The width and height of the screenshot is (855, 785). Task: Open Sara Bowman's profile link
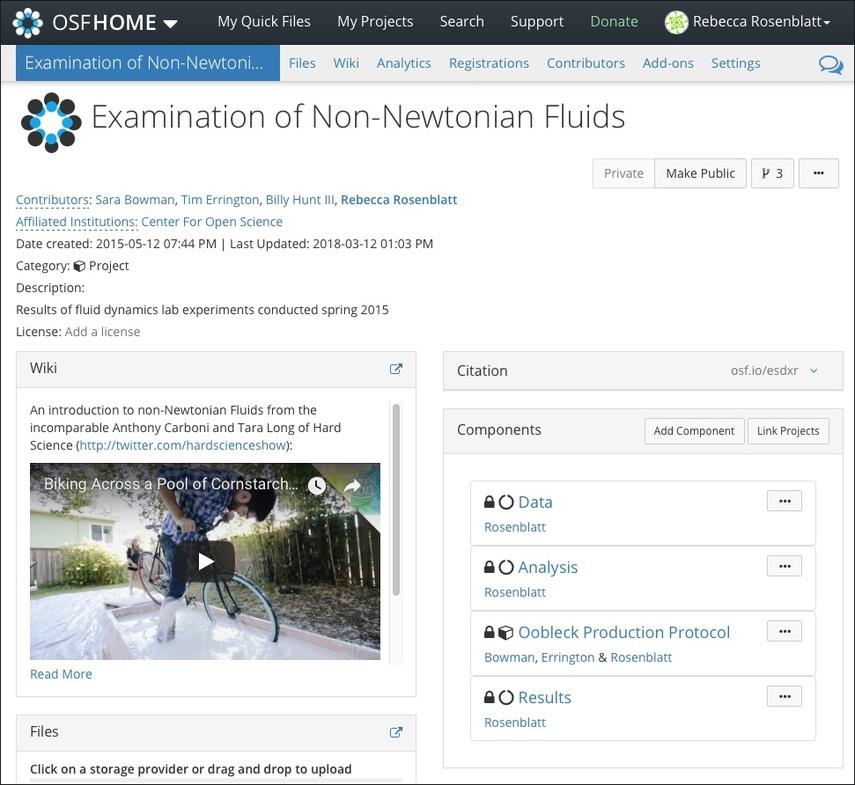click(135, 200)
